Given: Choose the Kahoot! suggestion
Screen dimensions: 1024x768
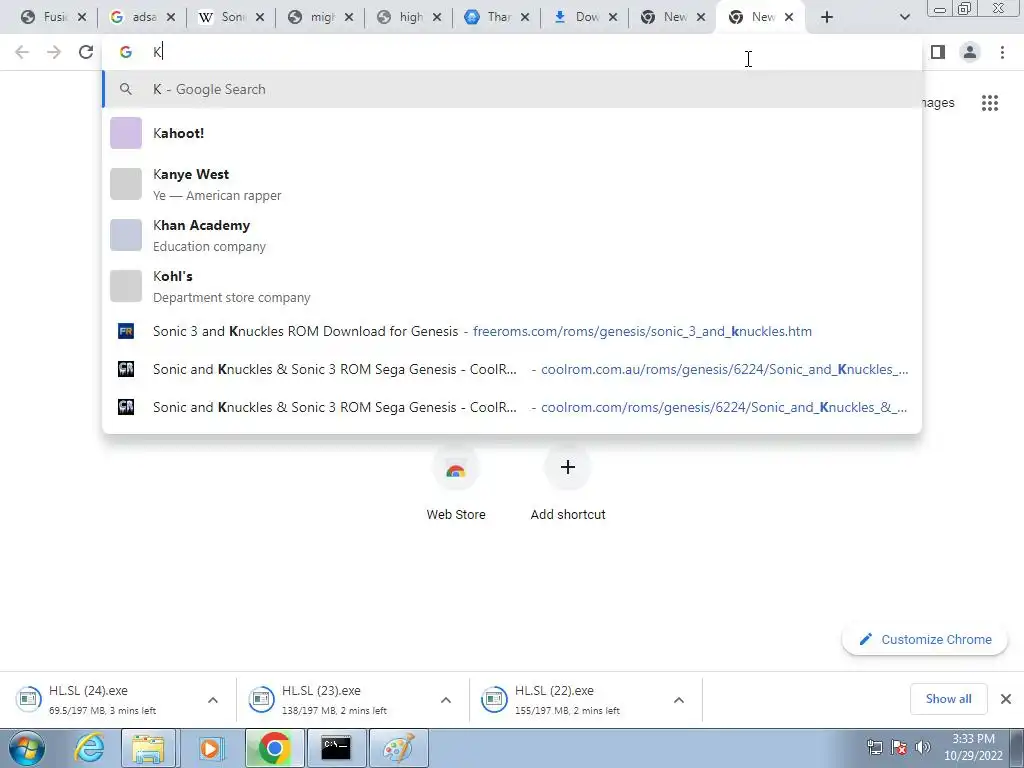Looking at the screenshot, I should pos(512,133).
